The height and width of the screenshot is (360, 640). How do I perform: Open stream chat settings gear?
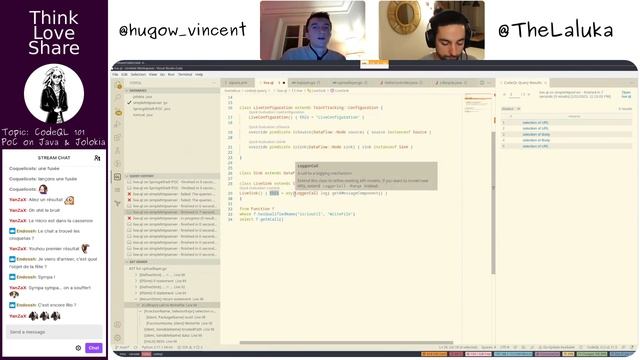tap(78, 348)
